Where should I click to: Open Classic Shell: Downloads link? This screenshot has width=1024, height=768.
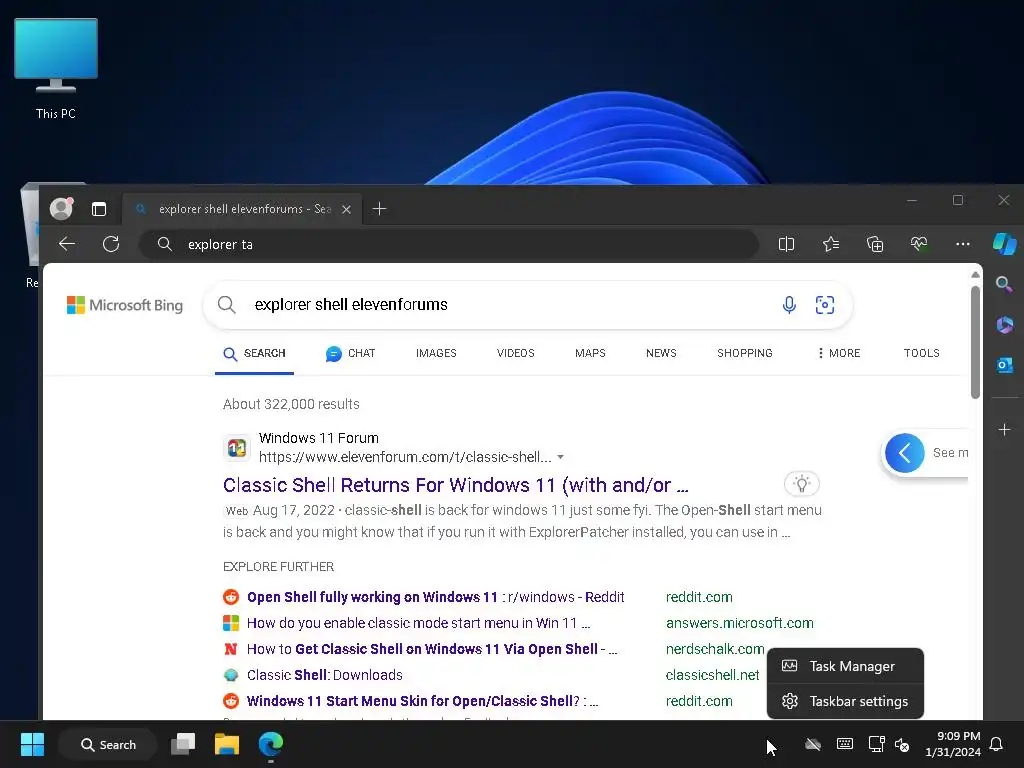(325, 675)
